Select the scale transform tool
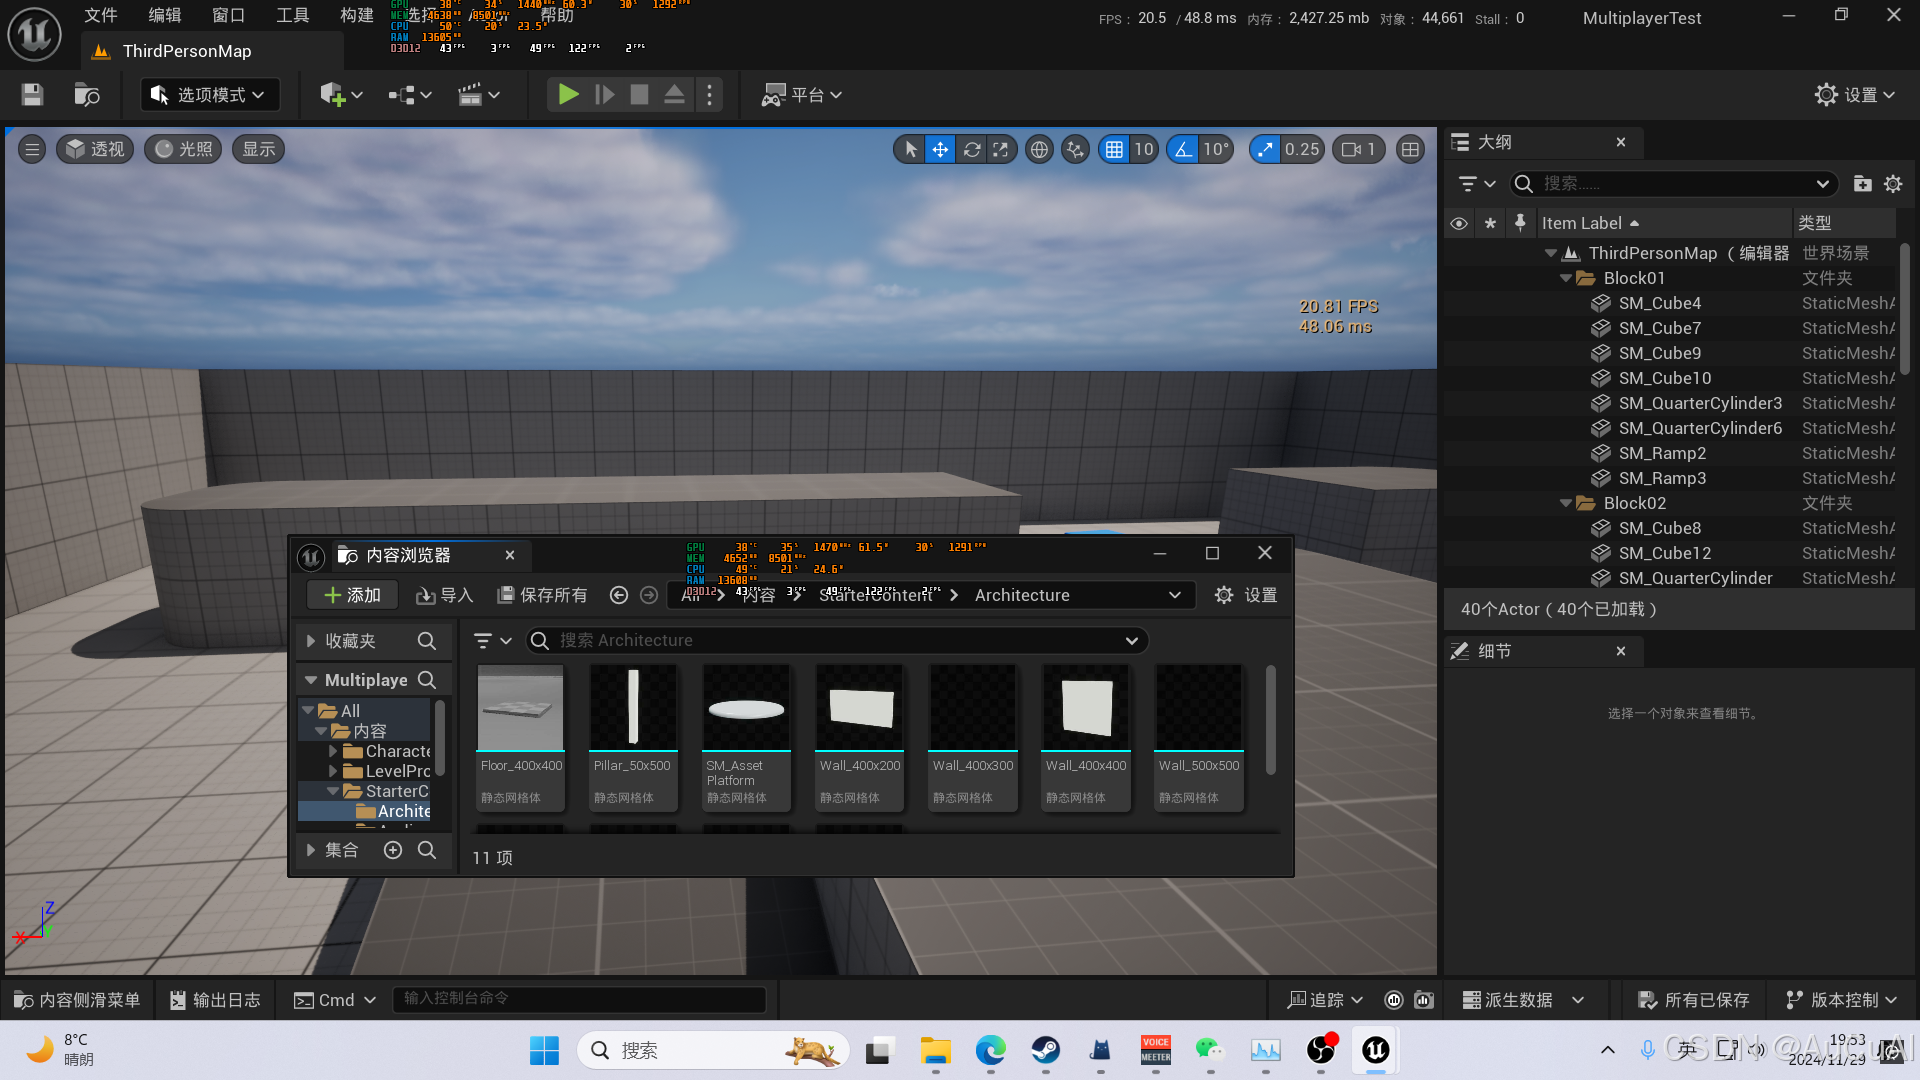 click(x=1001, y=150)
